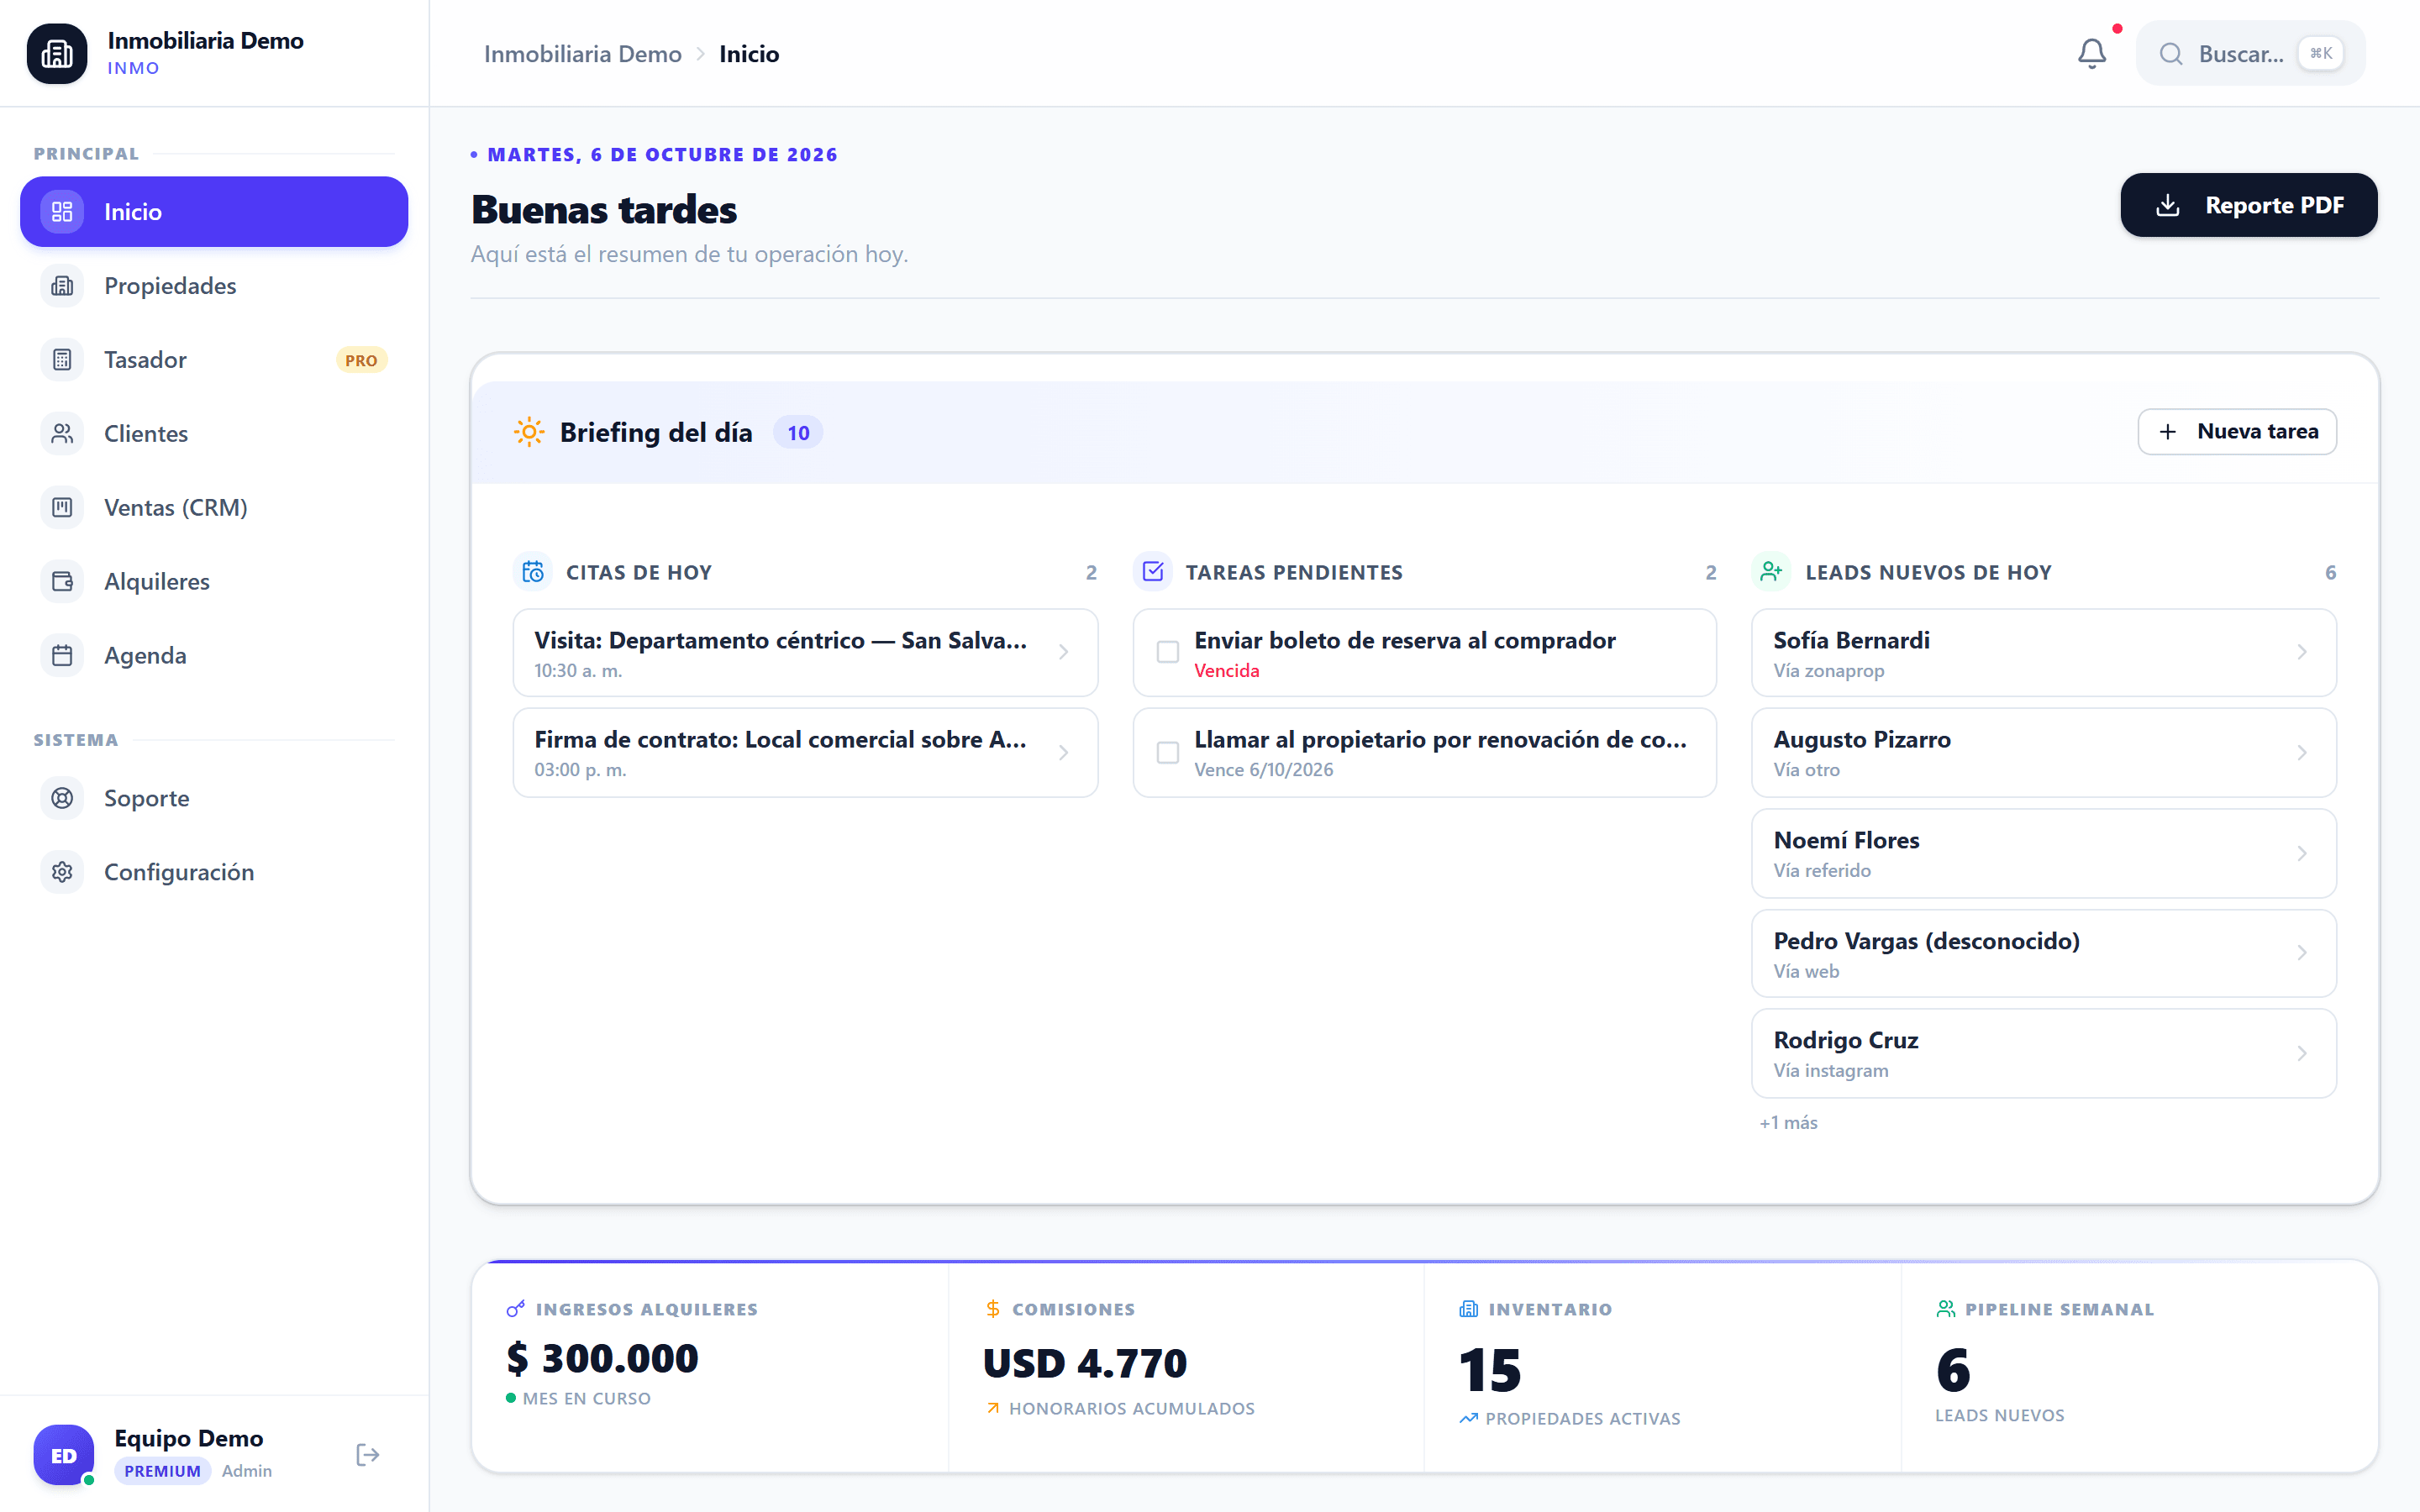Screen dimensions: 2420x1512
Task: Click the Inicio breadcrumb
Action: click(x=749, y=54)
